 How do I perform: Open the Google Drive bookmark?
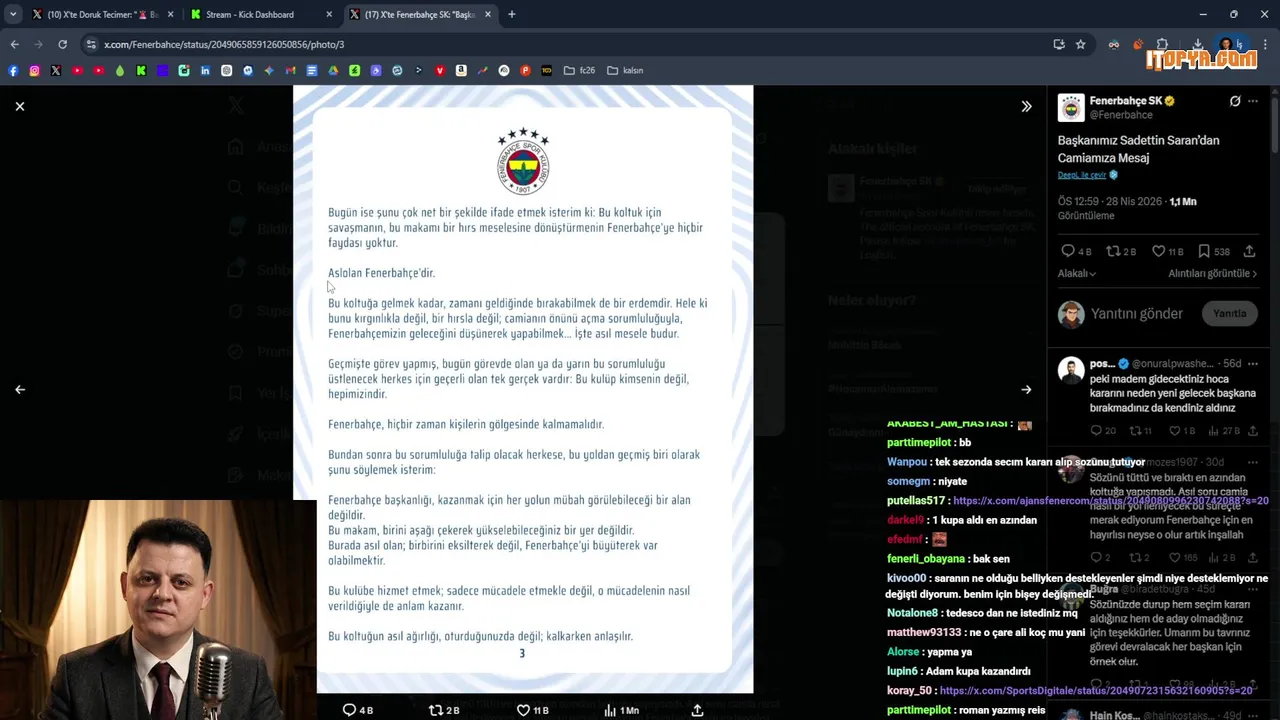click(x=333, y=70)
